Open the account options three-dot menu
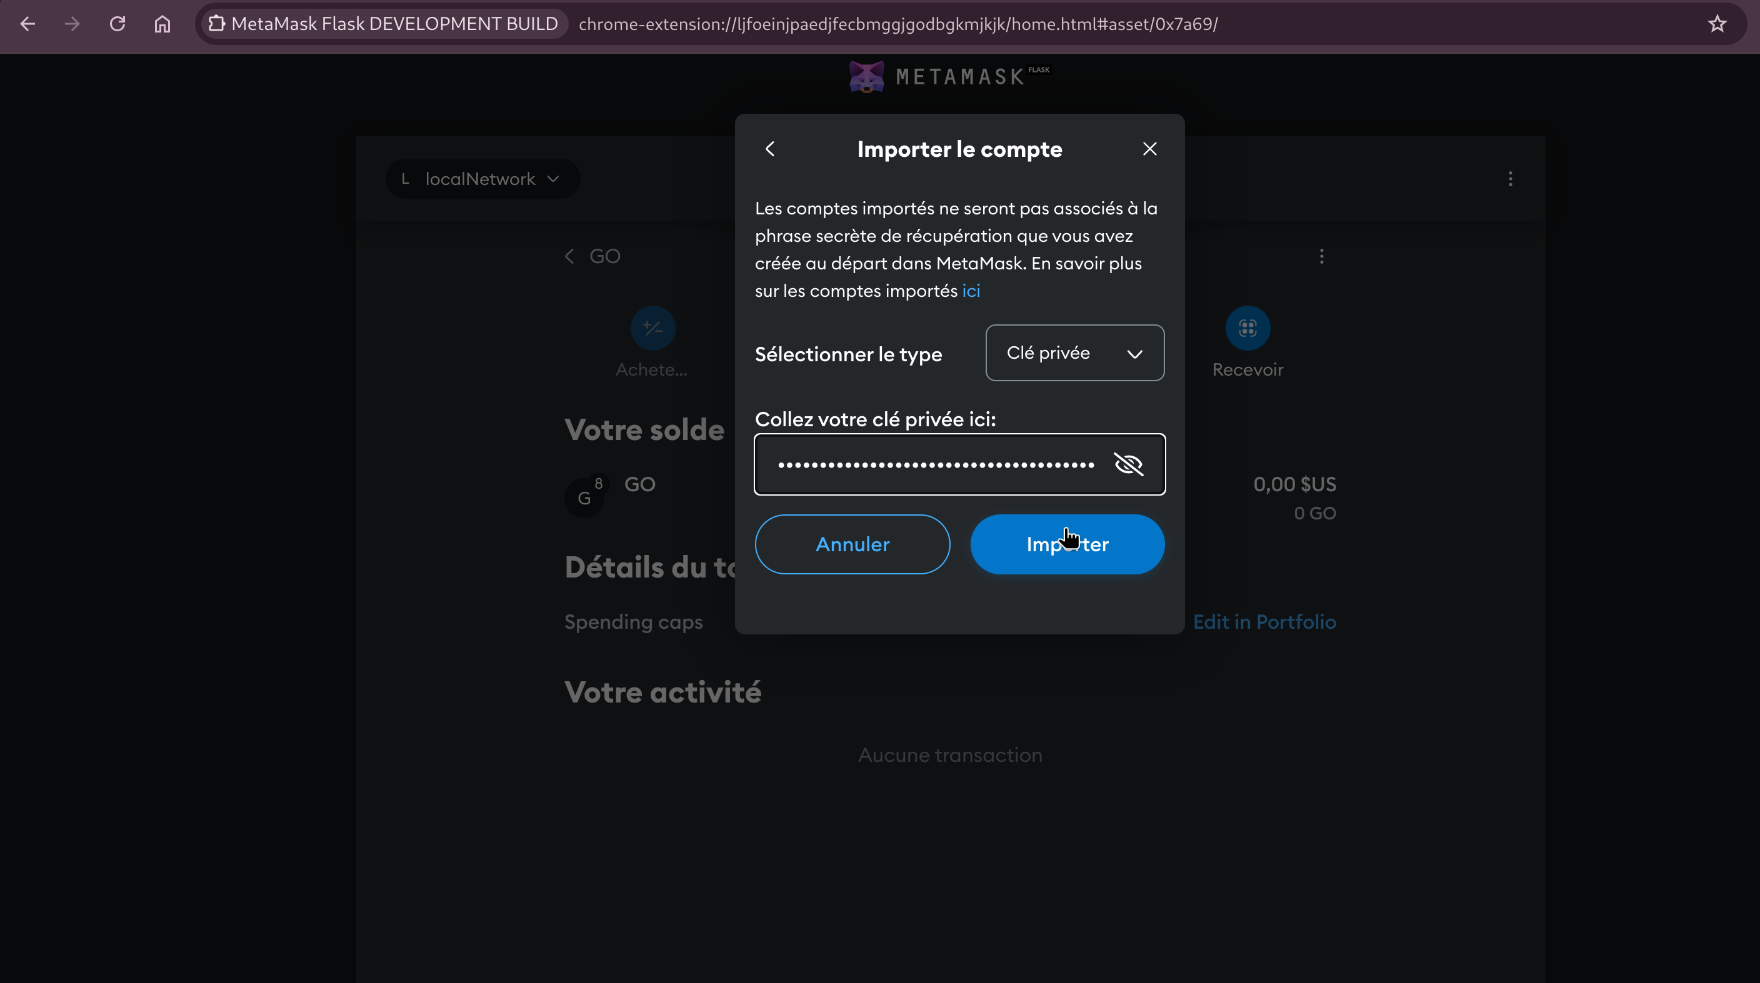The width and height of the screenshot is (1760, 983). 1510,179
